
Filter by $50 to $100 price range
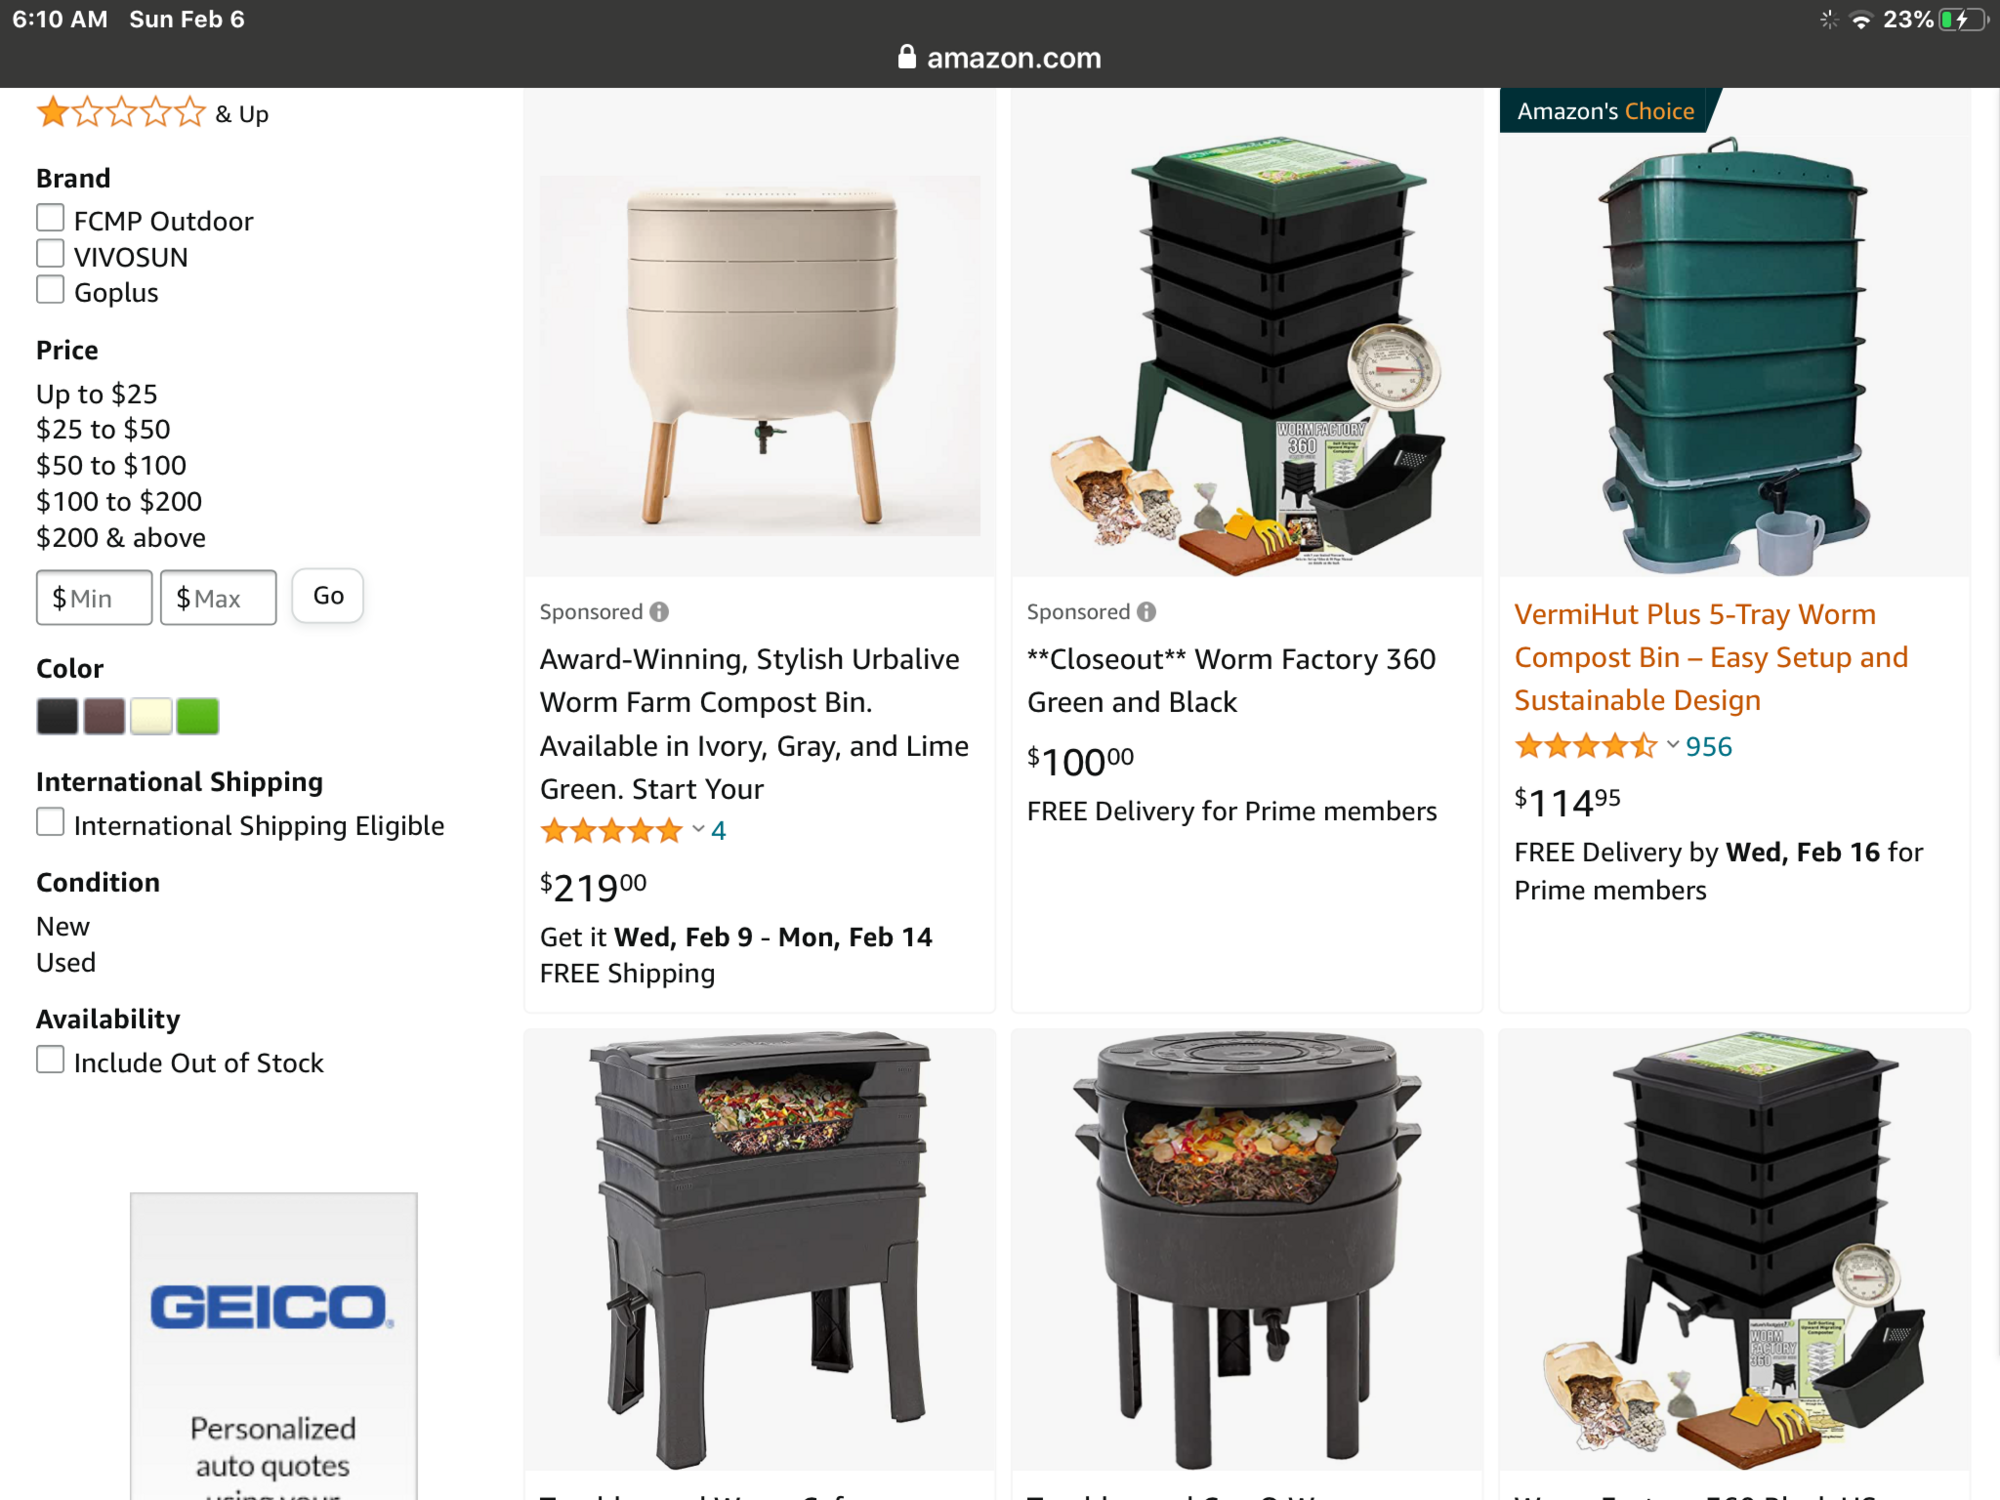click(111, 466)
